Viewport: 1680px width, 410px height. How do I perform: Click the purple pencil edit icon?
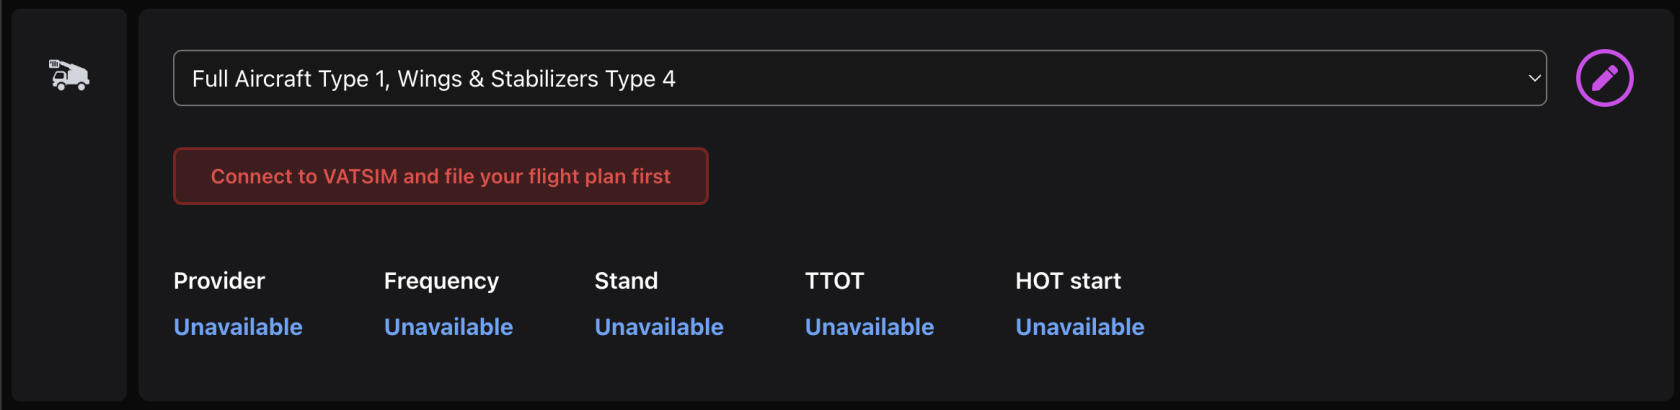(x=1604, y=78)
